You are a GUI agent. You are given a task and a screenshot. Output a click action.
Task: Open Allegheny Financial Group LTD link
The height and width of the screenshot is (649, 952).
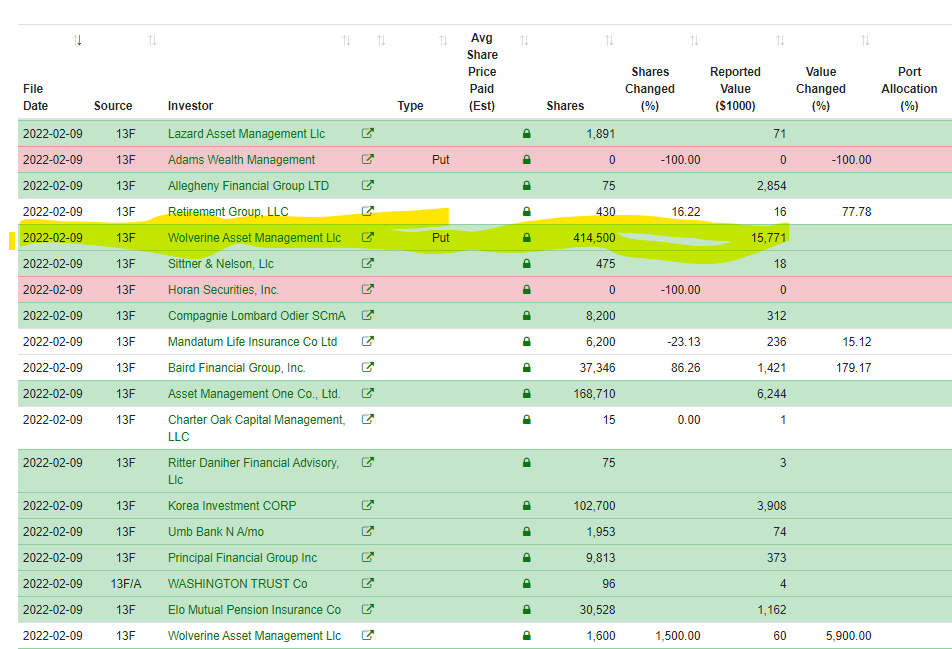(248, 186)
